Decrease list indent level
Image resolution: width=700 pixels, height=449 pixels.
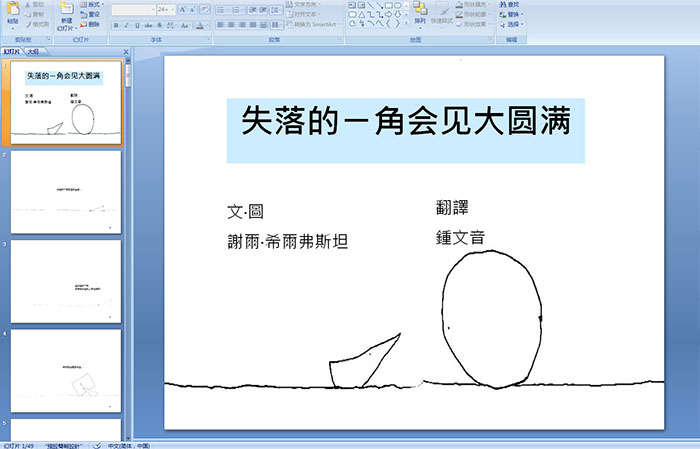253,9
